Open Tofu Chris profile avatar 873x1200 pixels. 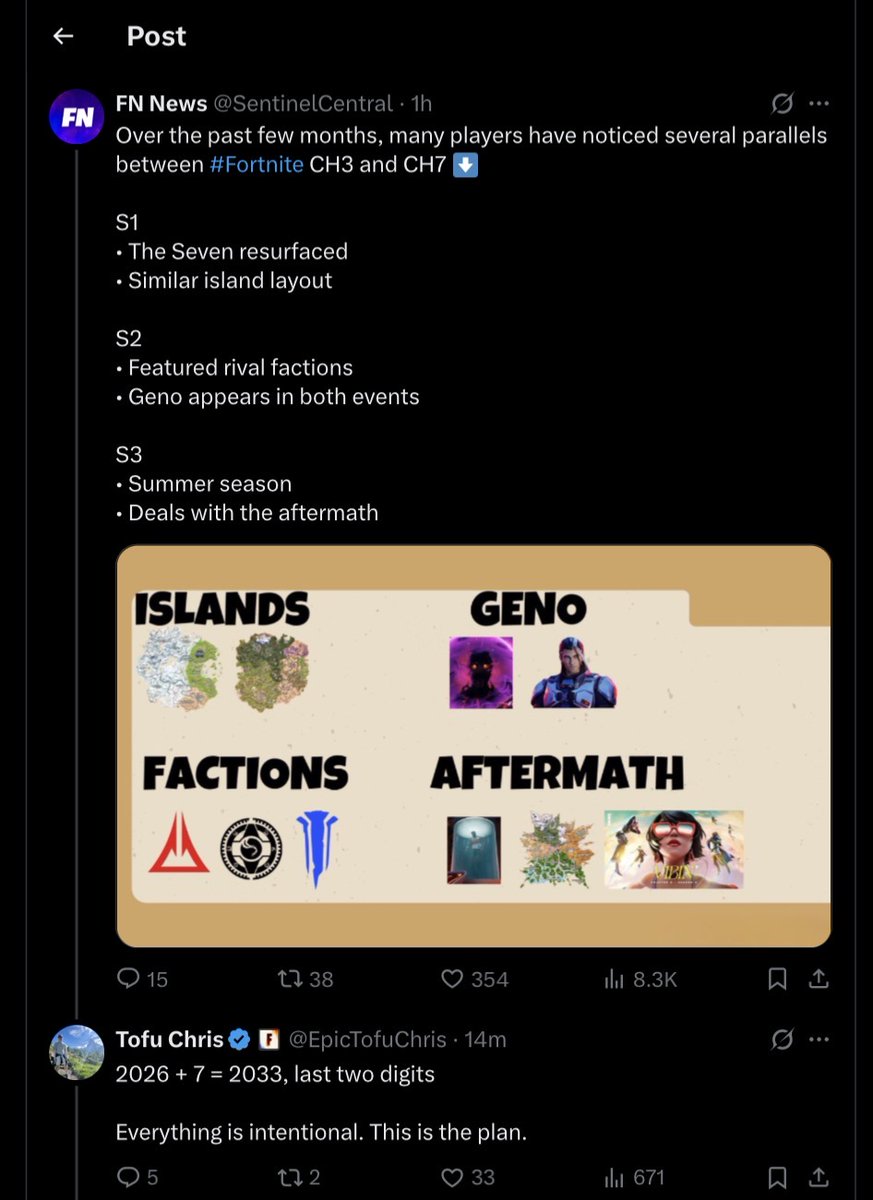tap(77, 1052)
